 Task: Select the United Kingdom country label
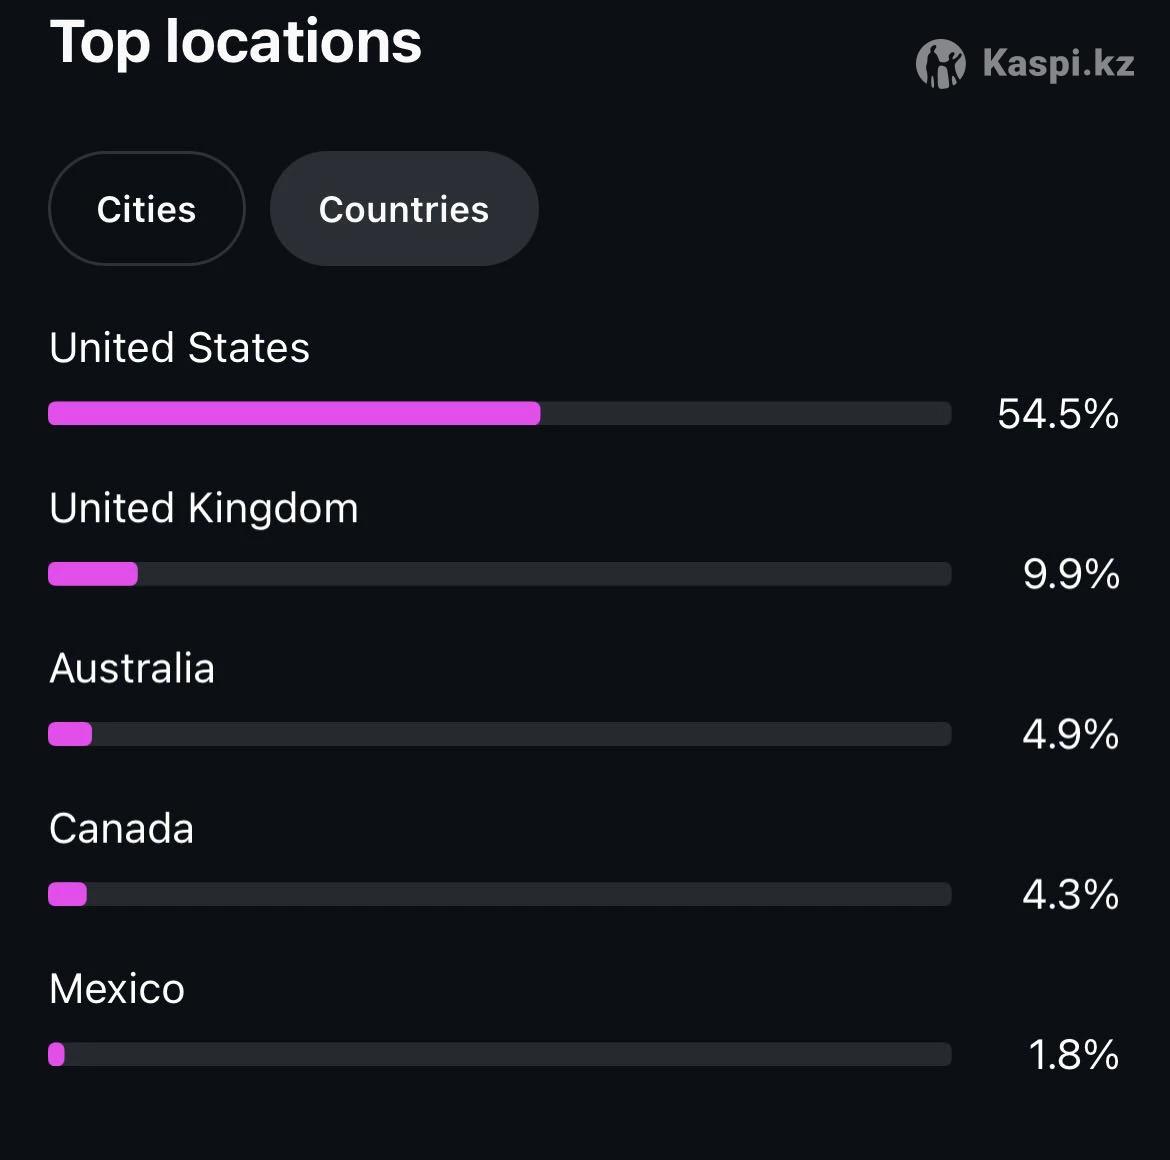click(204, 508)
